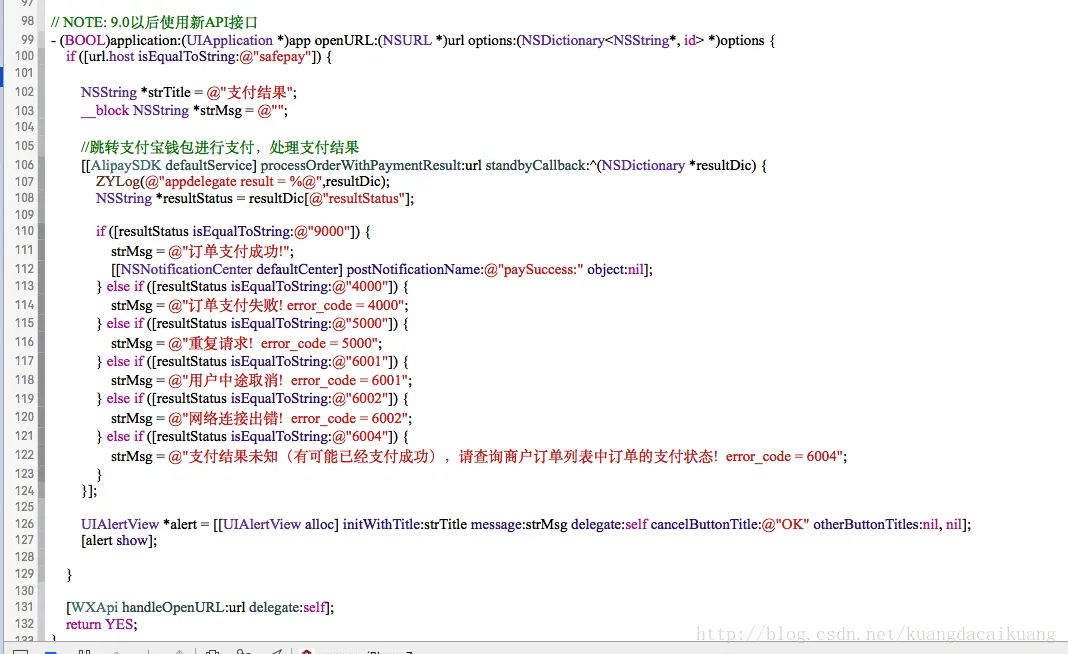Click "[alert show];" on line 127
This screenshot has height=654, width=1068.
119,540
